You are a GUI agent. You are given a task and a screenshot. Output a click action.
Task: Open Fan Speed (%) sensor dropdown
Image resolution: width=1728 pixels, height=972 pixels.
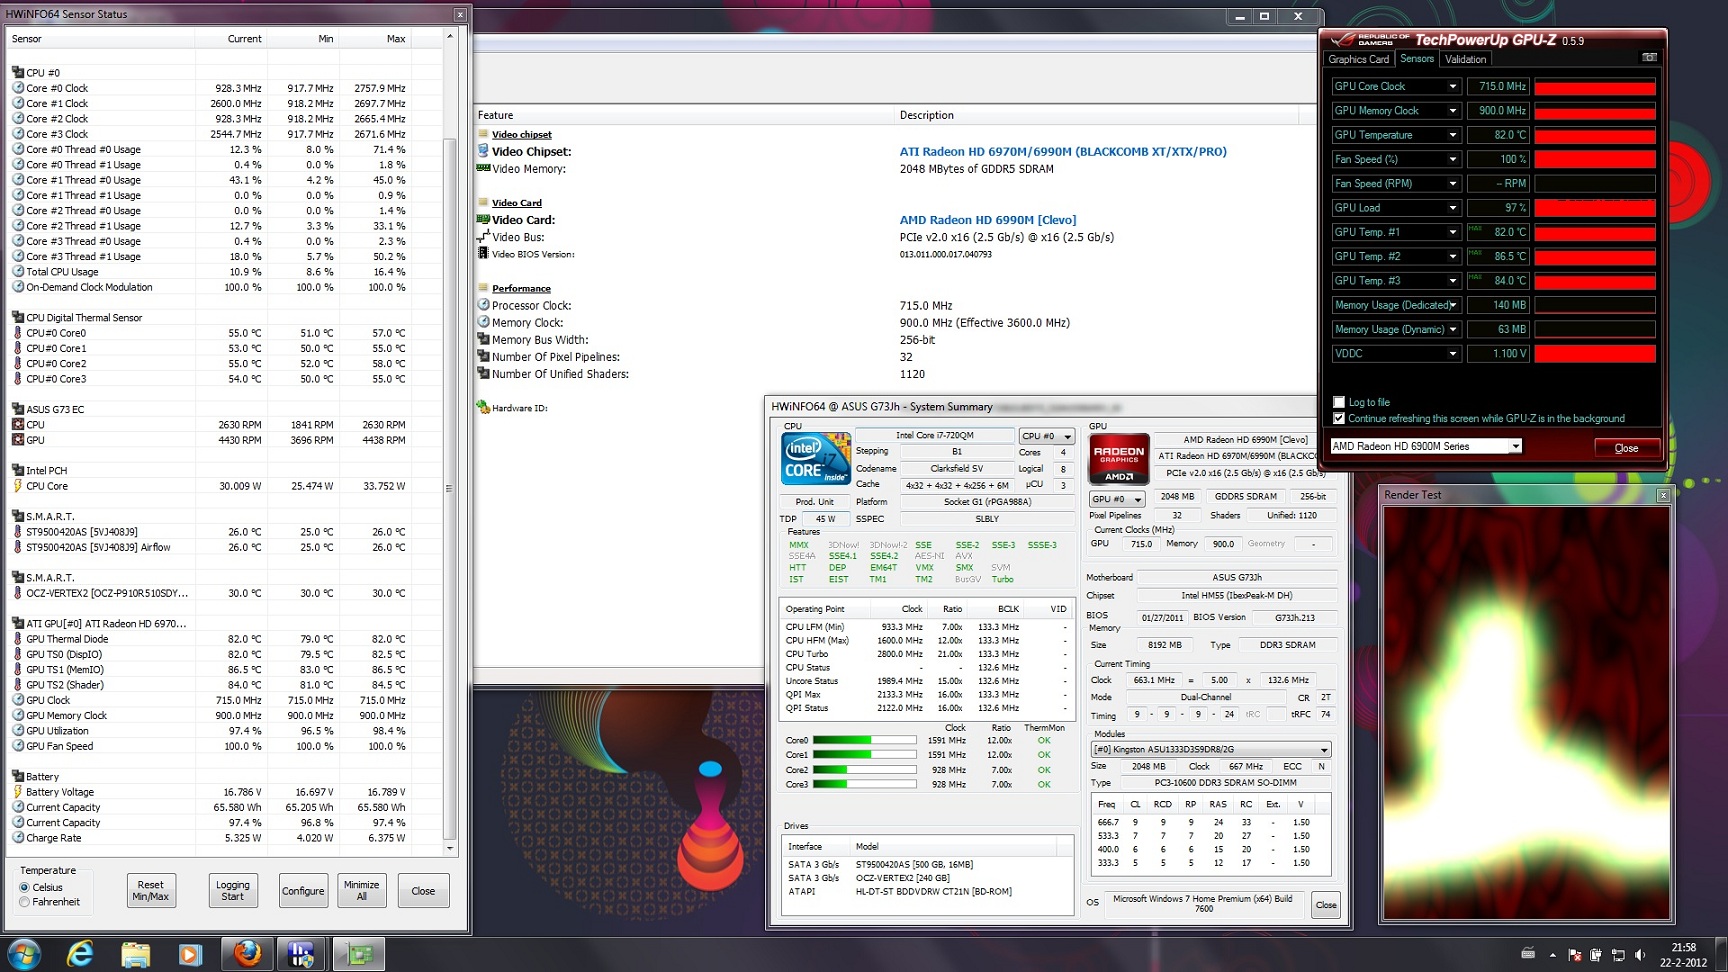tap(1453, 159)
